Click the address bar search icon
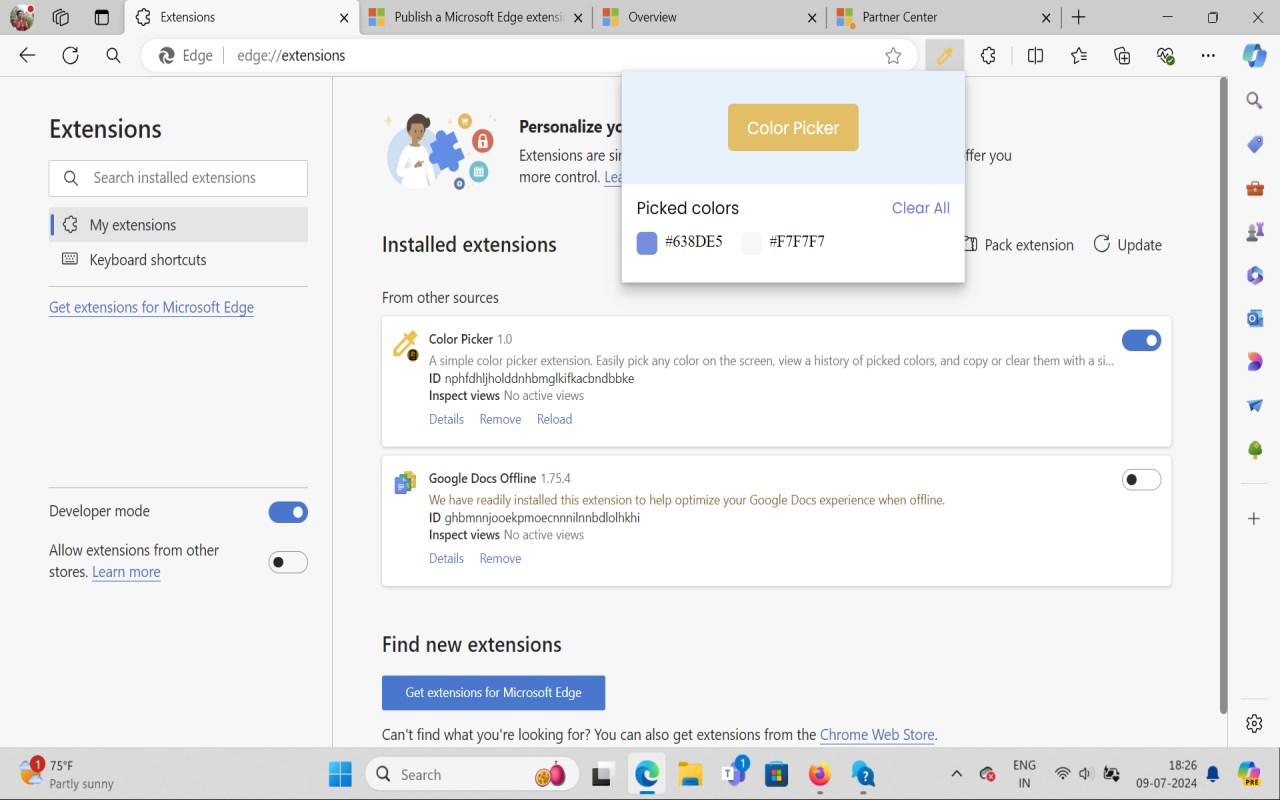Image resolution: width=1280 pixels, height=800 pixels. coord(113,56)
